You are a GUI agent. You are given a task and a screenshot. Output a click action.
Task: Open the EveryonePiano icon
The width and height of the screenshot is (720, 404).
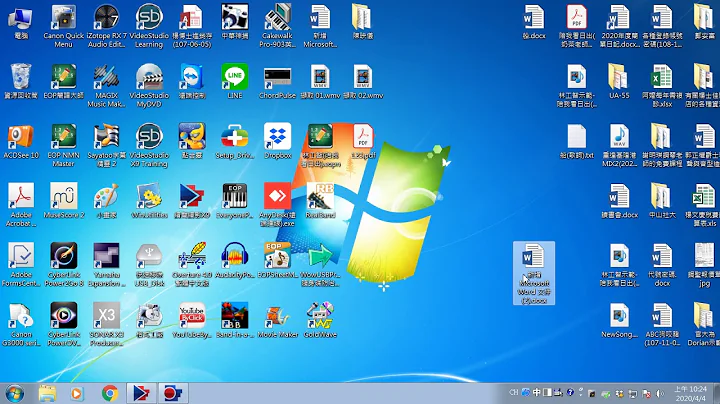(235, 201)
